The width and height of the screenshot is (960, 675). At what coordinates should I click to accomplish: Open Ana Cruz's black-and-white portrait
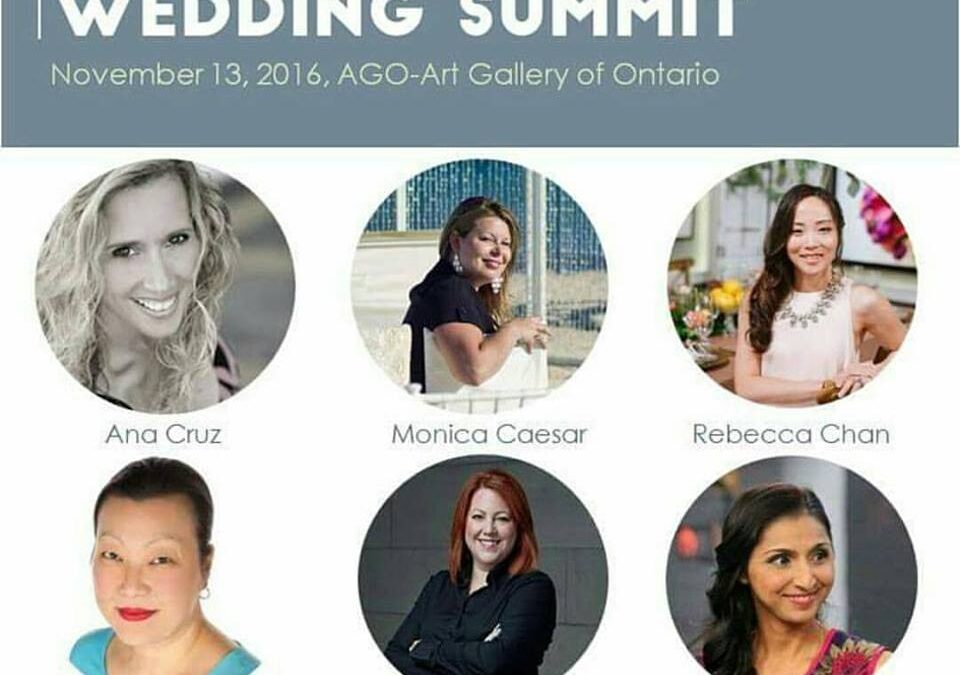(x=165, y=286)
